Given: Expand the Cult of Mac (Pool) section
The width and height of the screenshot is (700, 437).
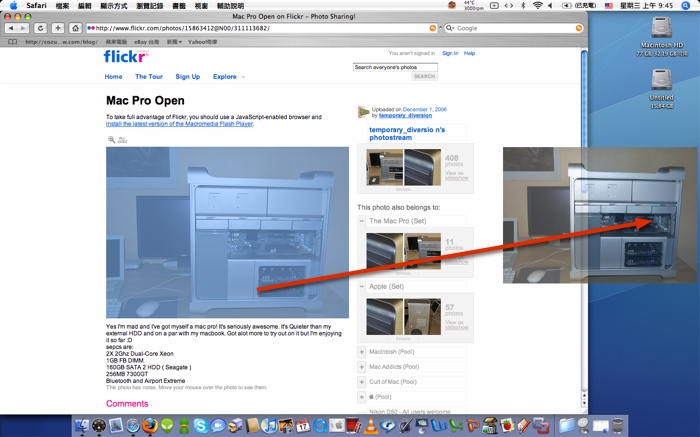Looking at the screenshot, I should click(x=362, y=382).
